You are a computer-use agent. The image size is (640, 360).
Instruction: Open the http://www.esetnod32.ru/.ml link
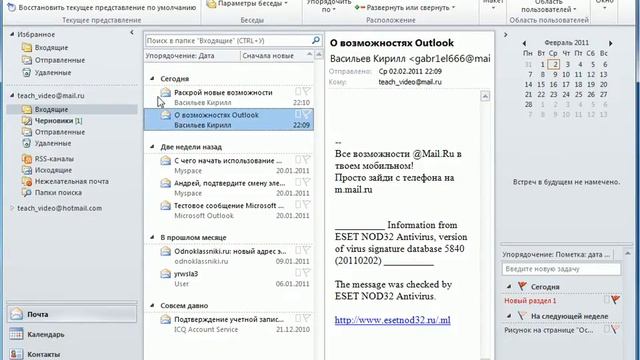point(393,320)
